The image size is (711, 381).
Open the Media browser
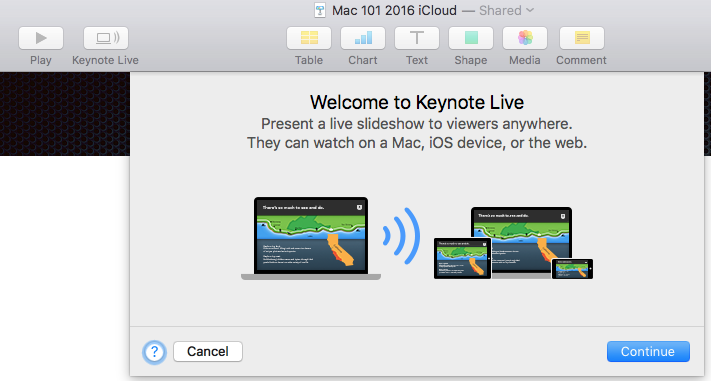[525, 38]
